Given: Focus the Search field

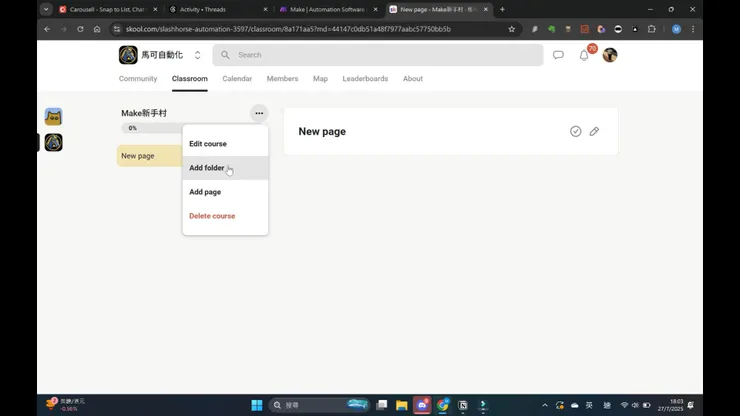Looking at the screenshot, I should click(x=378, y=55).
